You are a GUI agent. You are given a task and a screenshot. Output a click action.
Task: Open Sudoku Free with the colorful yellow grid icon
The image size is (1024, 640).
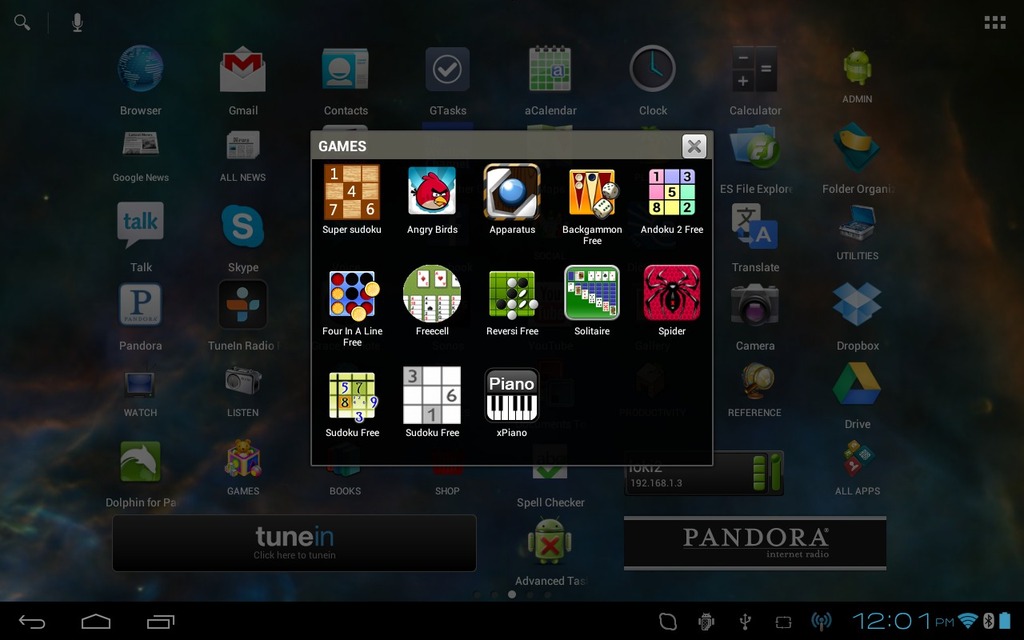[353, 397]
